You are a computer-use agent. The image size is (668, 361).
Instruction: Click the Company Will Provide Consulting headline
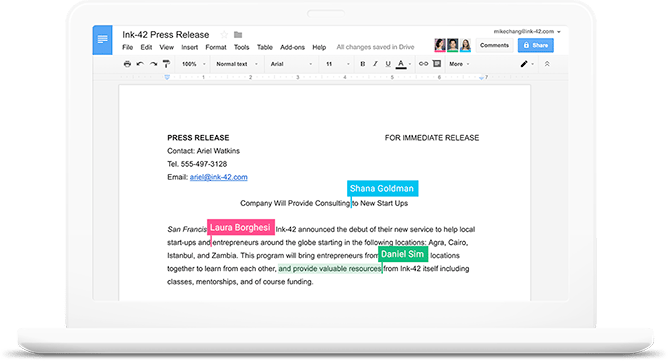[324, 203]
